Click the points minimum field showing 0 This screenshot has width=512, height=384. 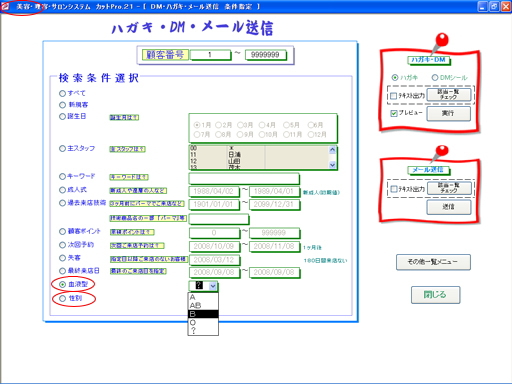[x=214, y=233]
